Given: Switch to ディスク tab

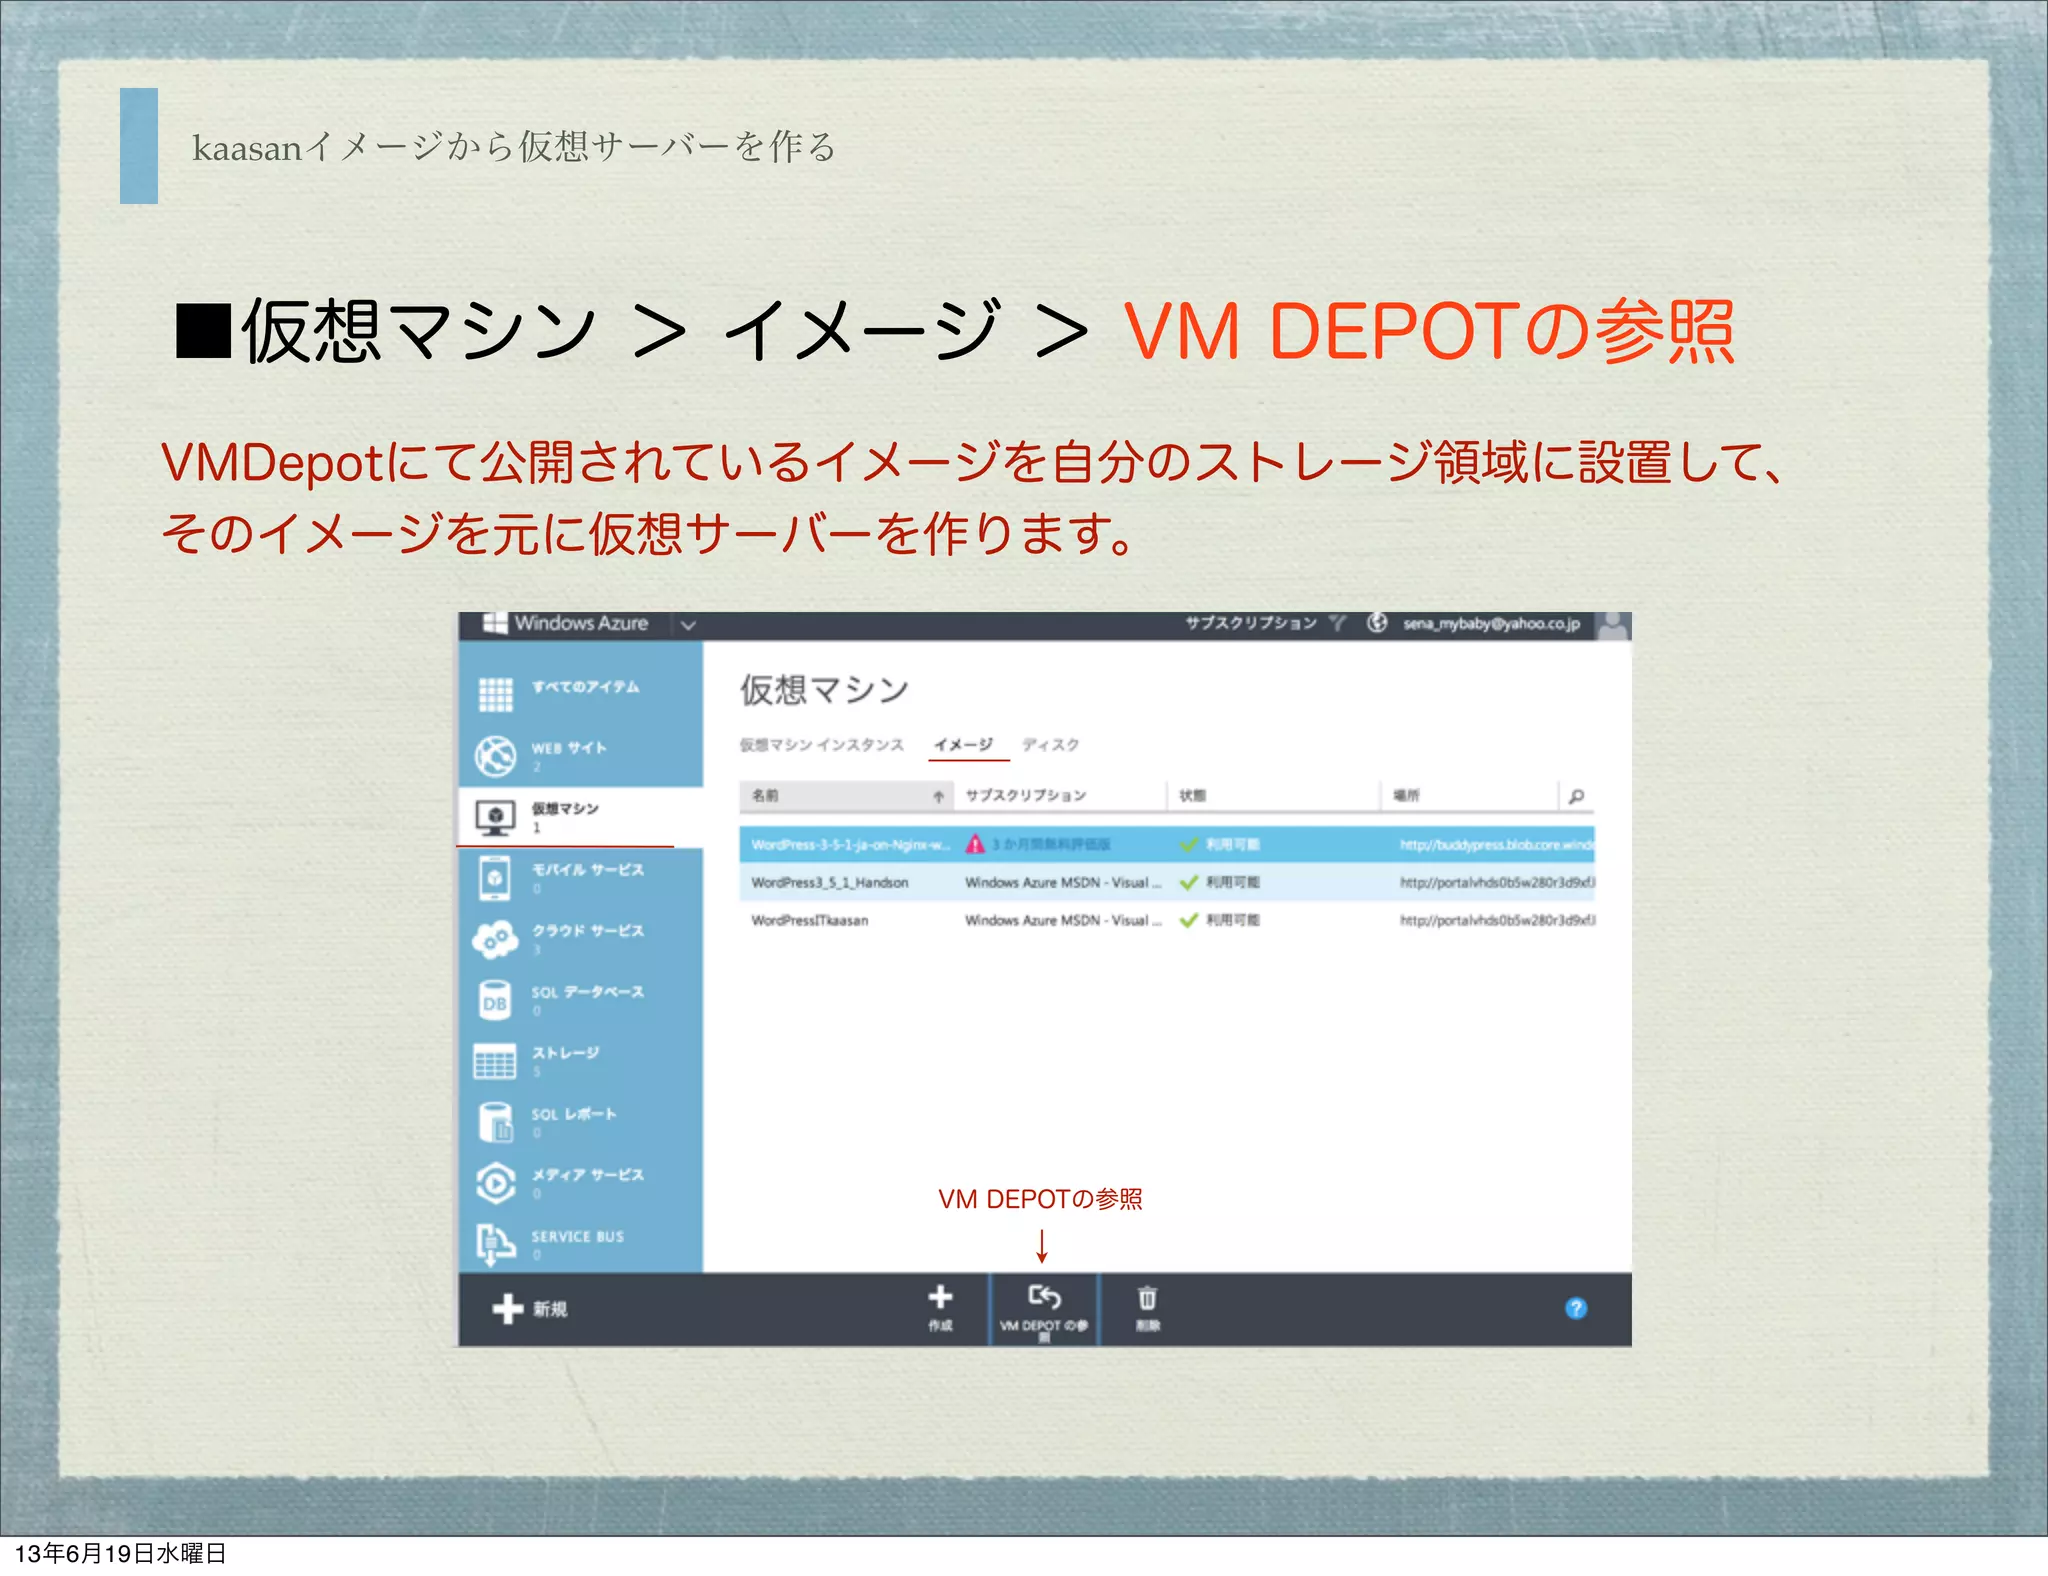Looking at the screenshot, I should click(1050, 745).
